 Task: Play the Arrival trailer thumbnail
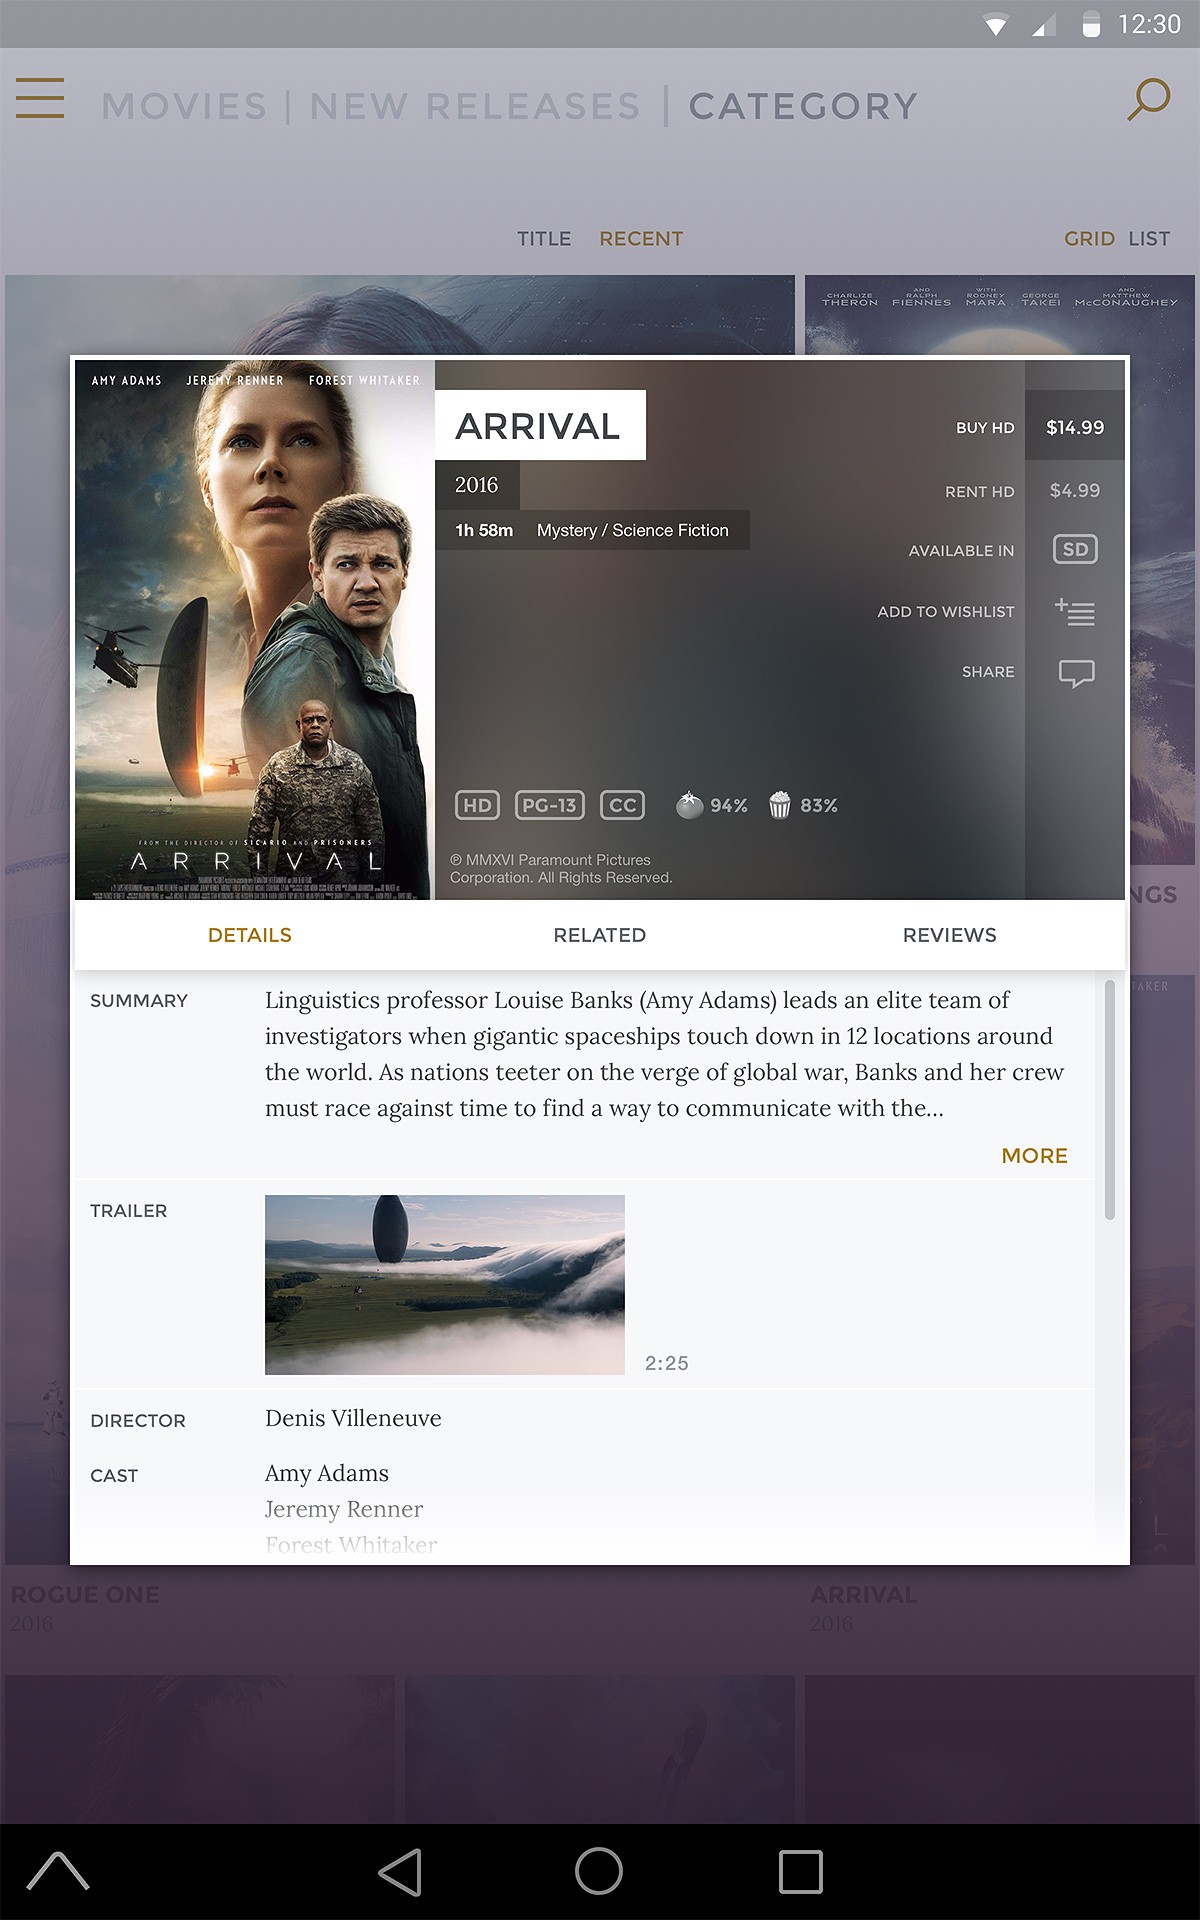(445, 1284)
